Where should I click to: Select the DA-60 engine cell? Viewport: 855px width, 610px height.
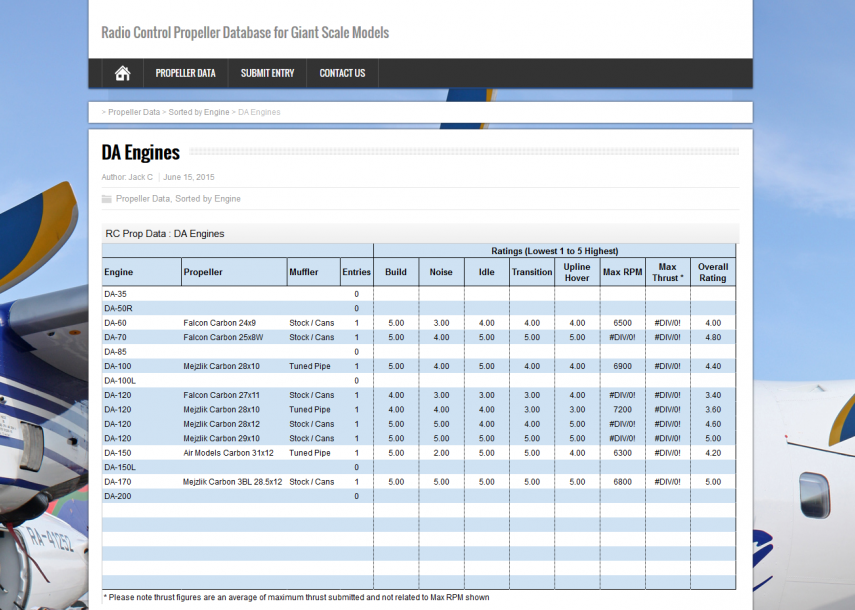(x=116, y=323)
